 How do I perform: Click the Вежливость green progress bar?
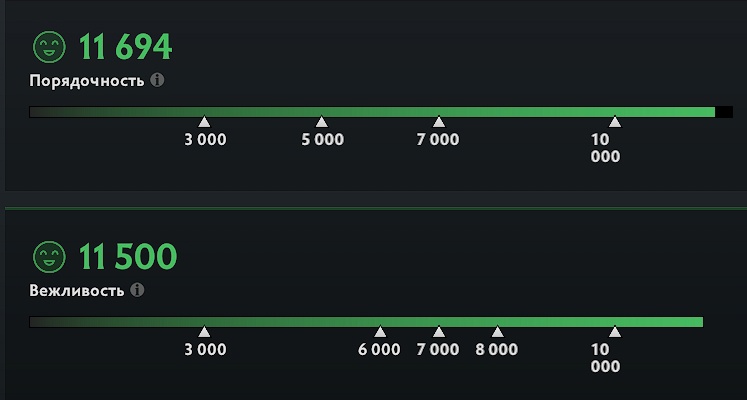tap(366, 322)
